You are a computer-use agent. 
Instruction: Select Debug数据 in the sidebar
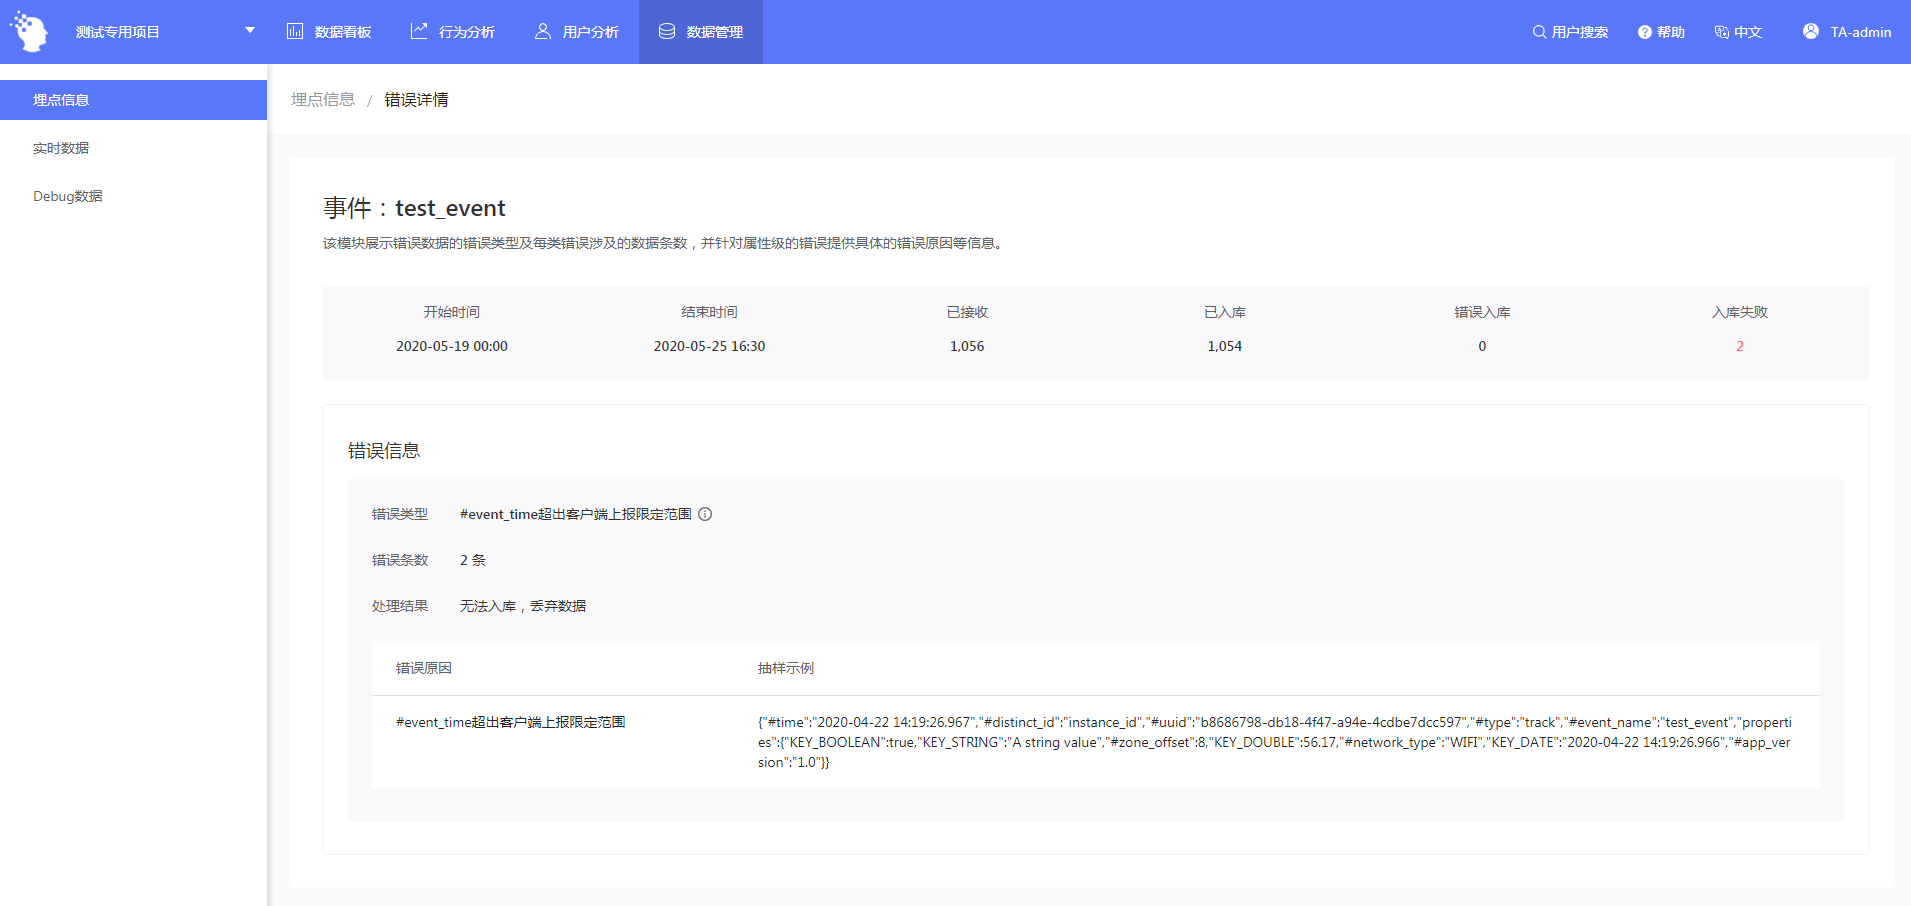tap(133, 196)
